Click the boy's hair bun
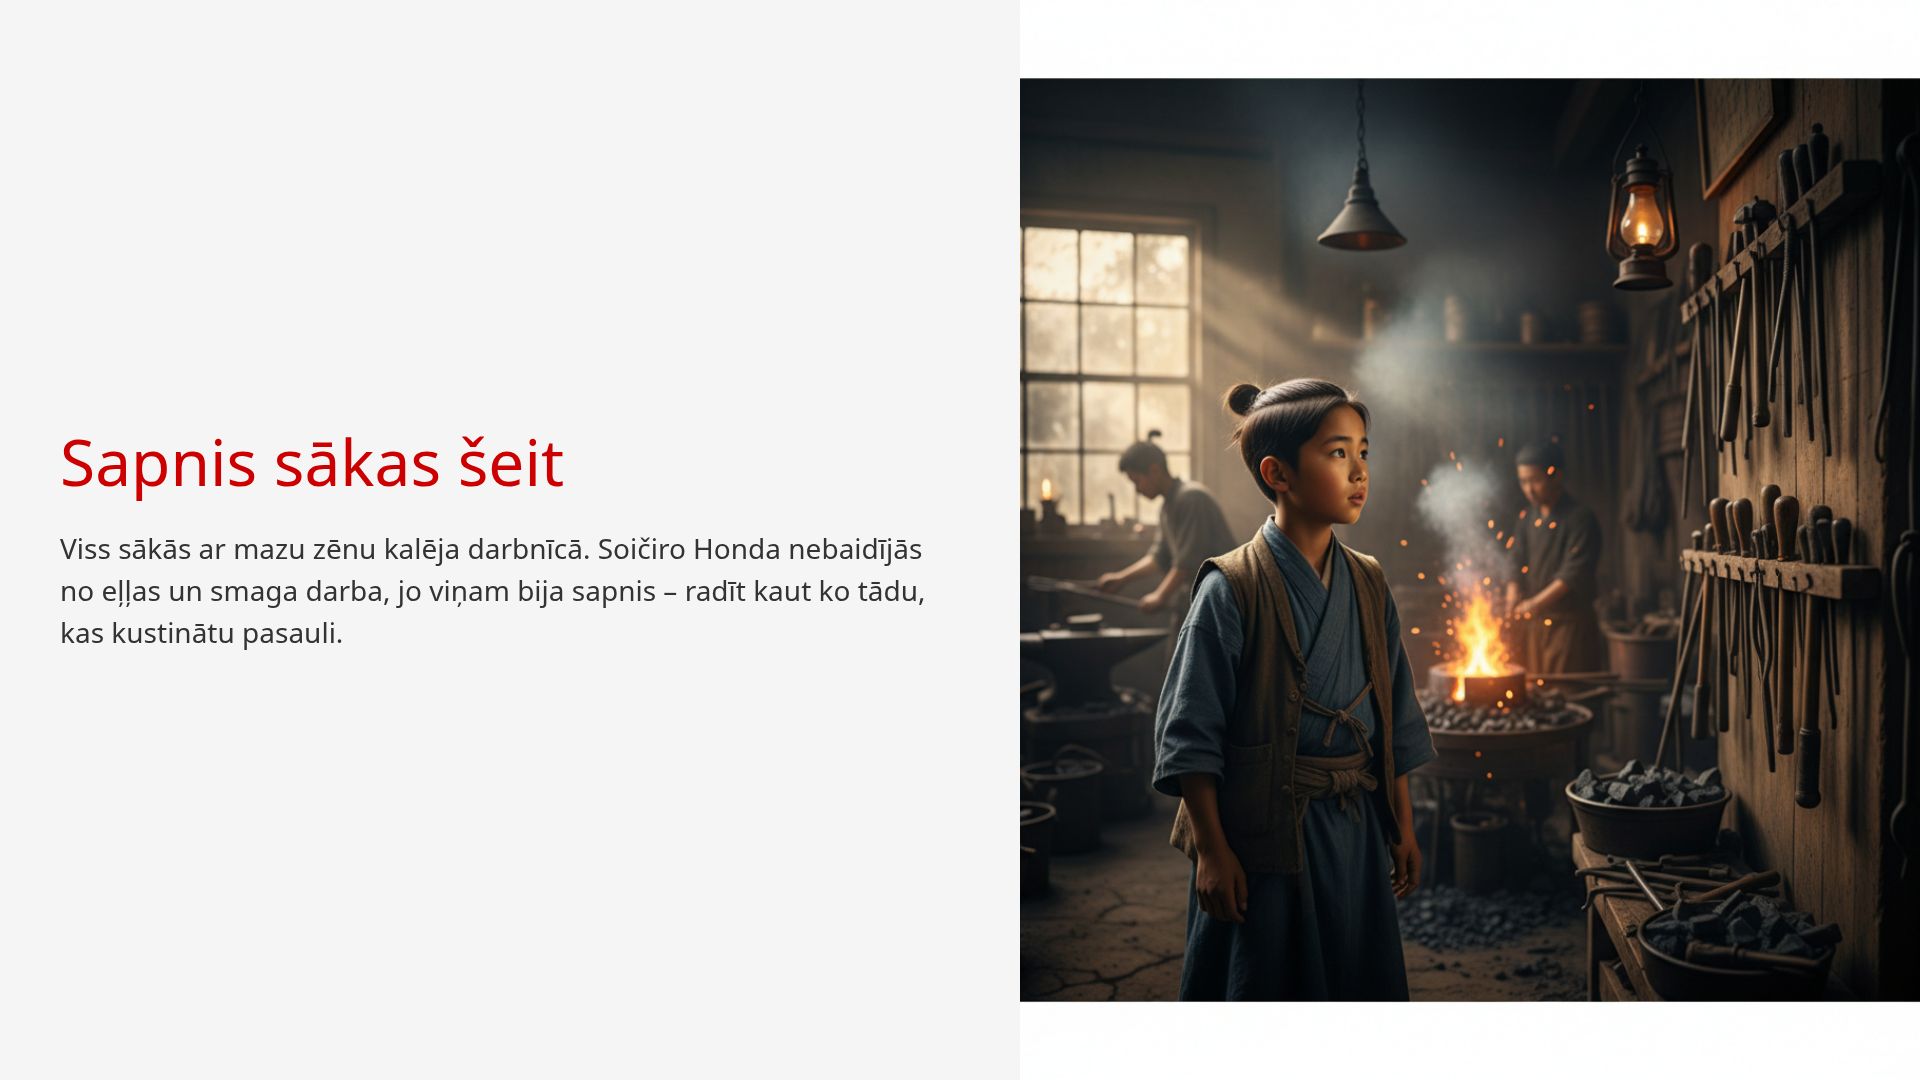This screenshot has width=1920, height=1080. tap(1242, 399)
